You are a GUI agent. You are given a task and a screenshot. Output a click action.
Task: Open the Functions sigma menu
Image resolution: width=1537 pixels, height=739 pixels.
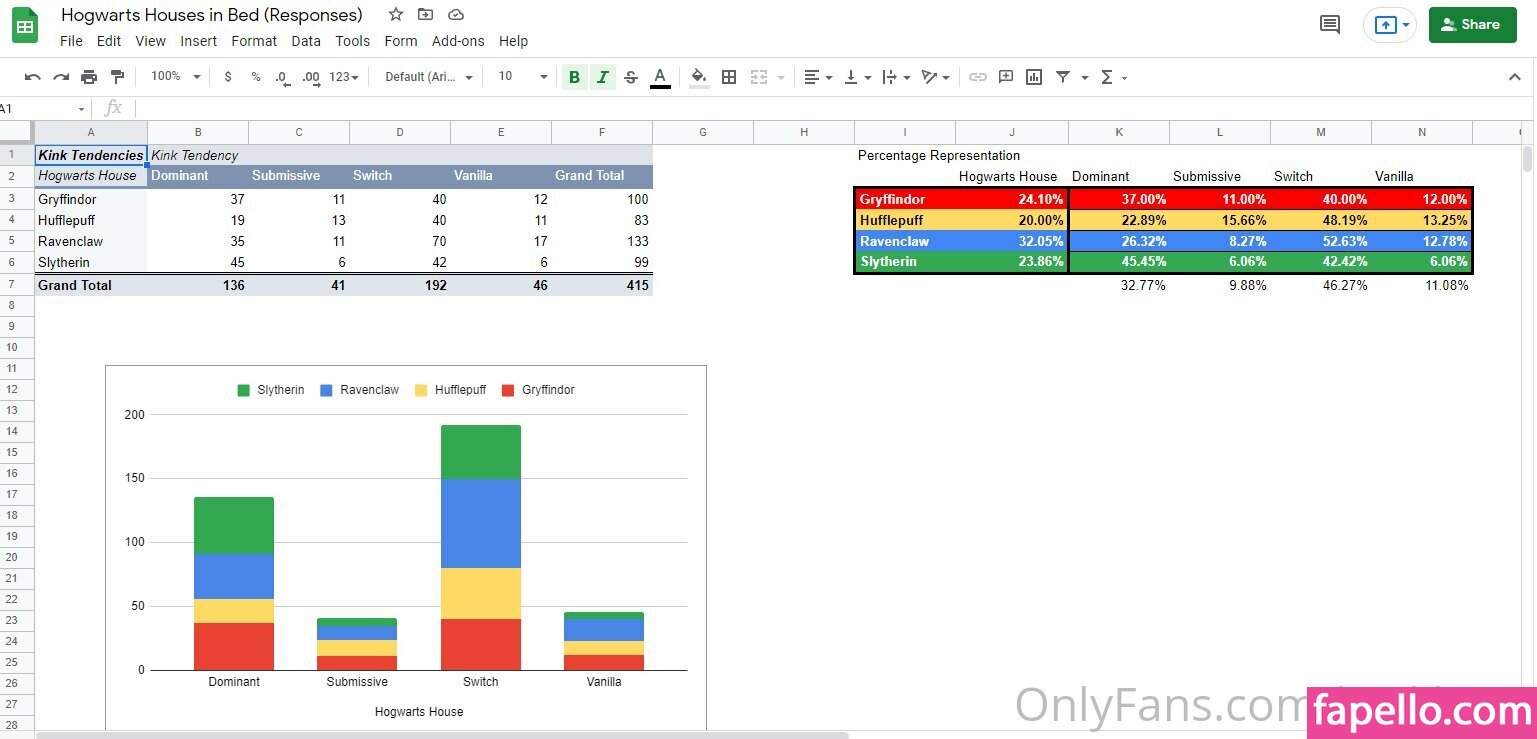coord(1113,77)
